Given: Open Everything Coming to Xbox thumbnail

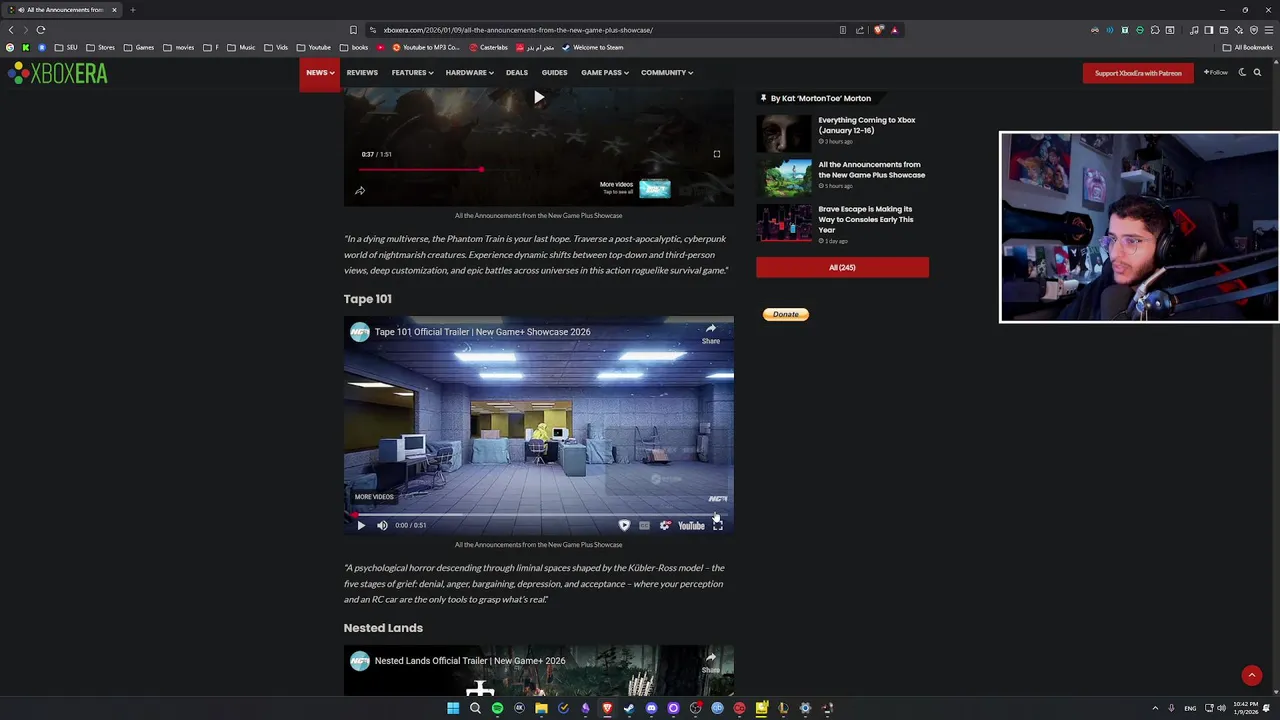Looking at the screenshot, I should tap(784, 133).
